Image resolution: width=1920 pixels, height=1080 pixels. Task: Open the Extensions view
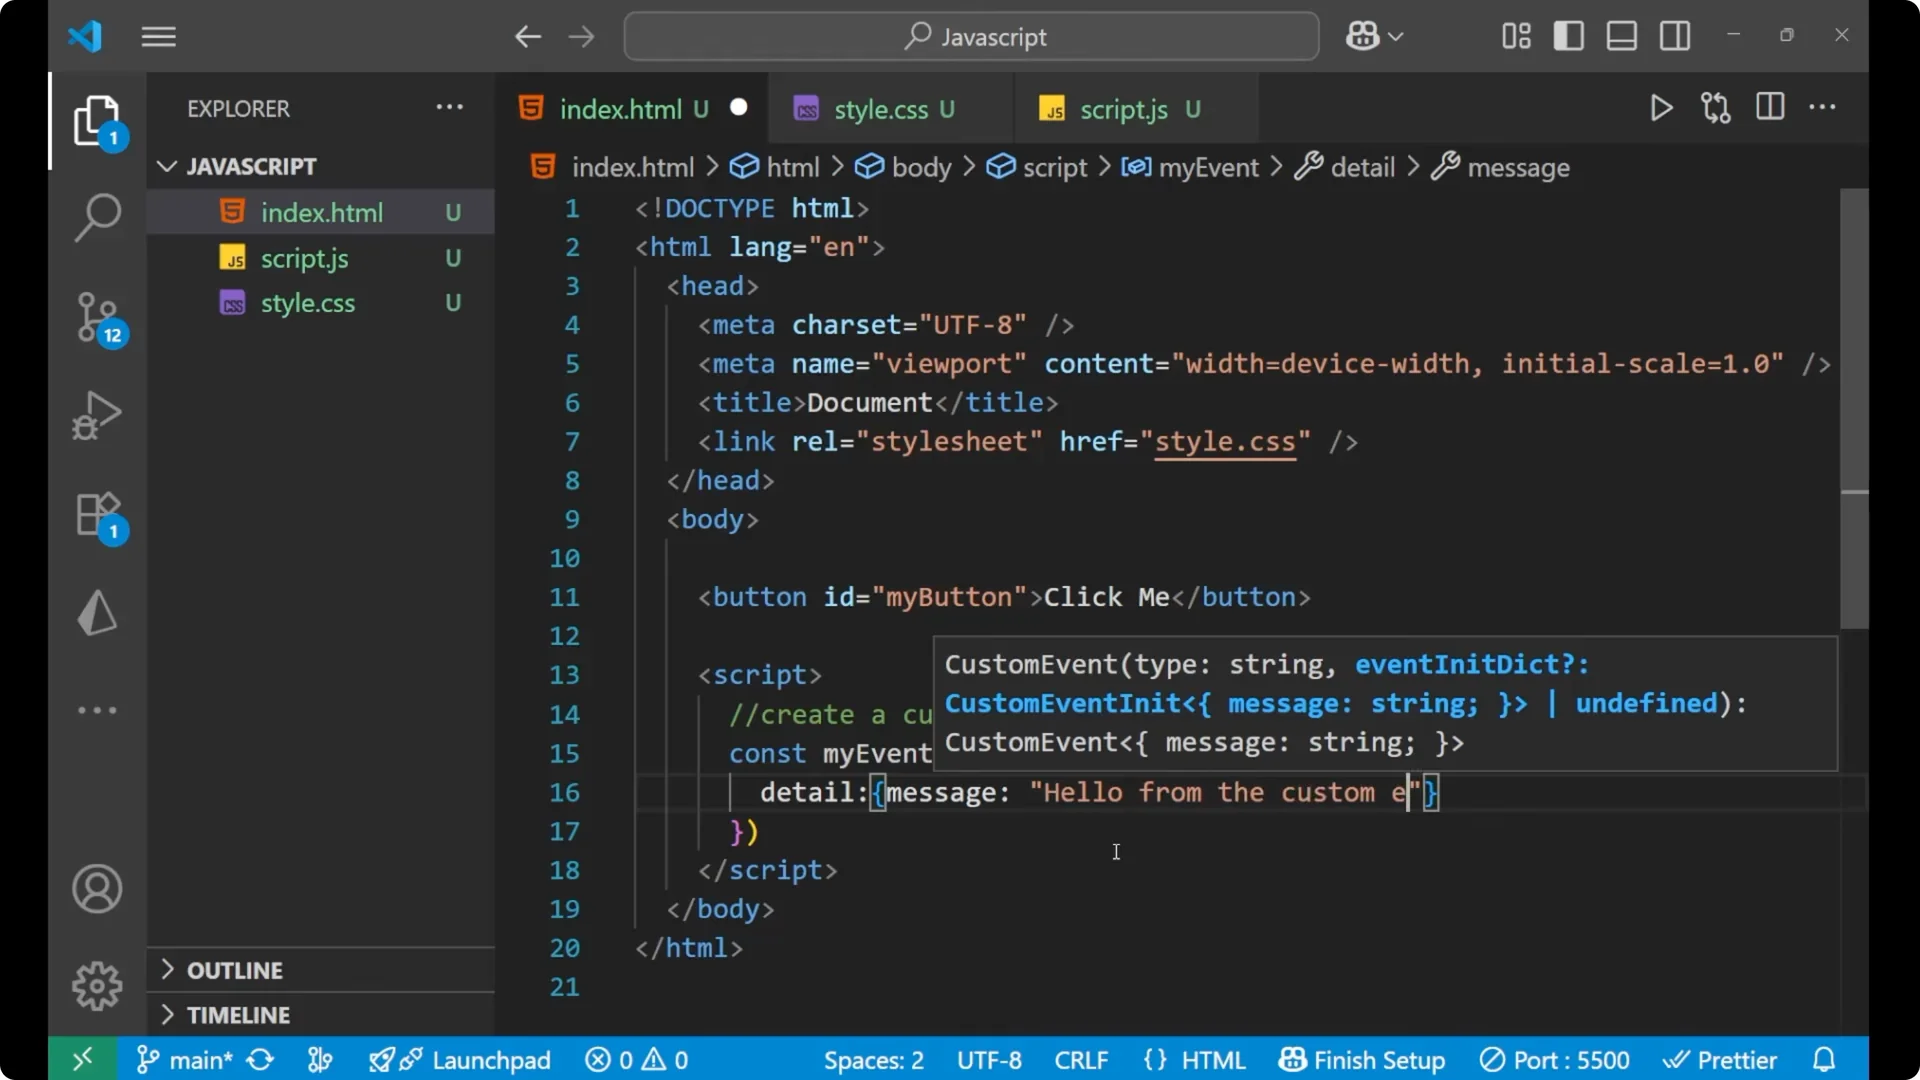pyautogui.click(x=97, y=515)
